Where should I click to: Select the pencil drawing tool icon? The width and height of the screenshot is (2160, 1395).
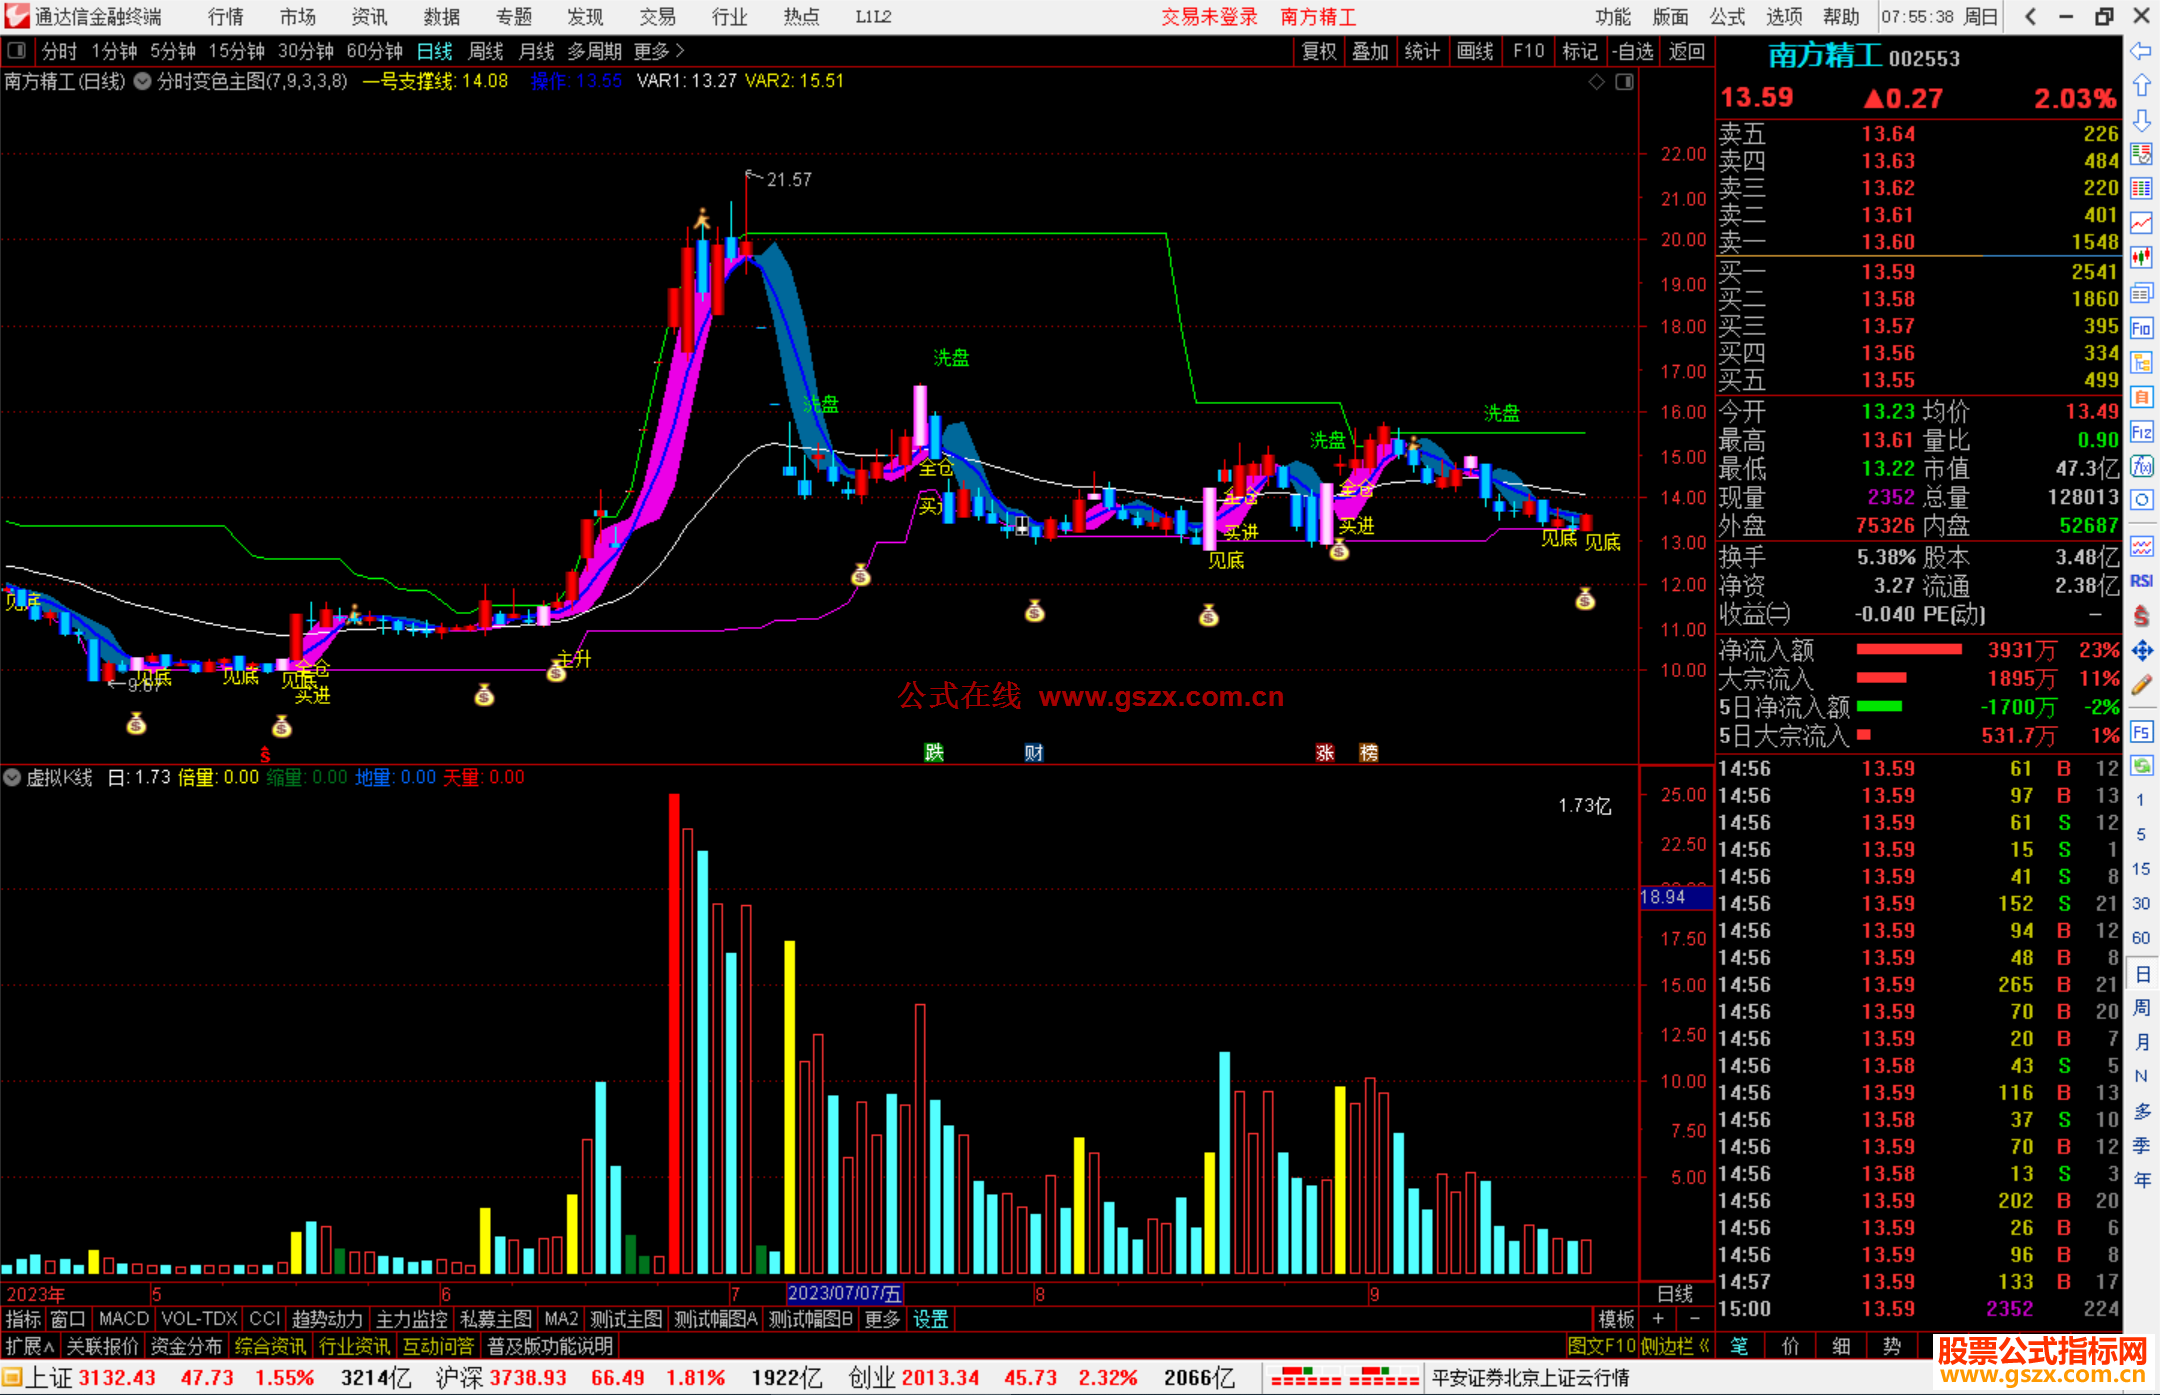[2141, 686]
